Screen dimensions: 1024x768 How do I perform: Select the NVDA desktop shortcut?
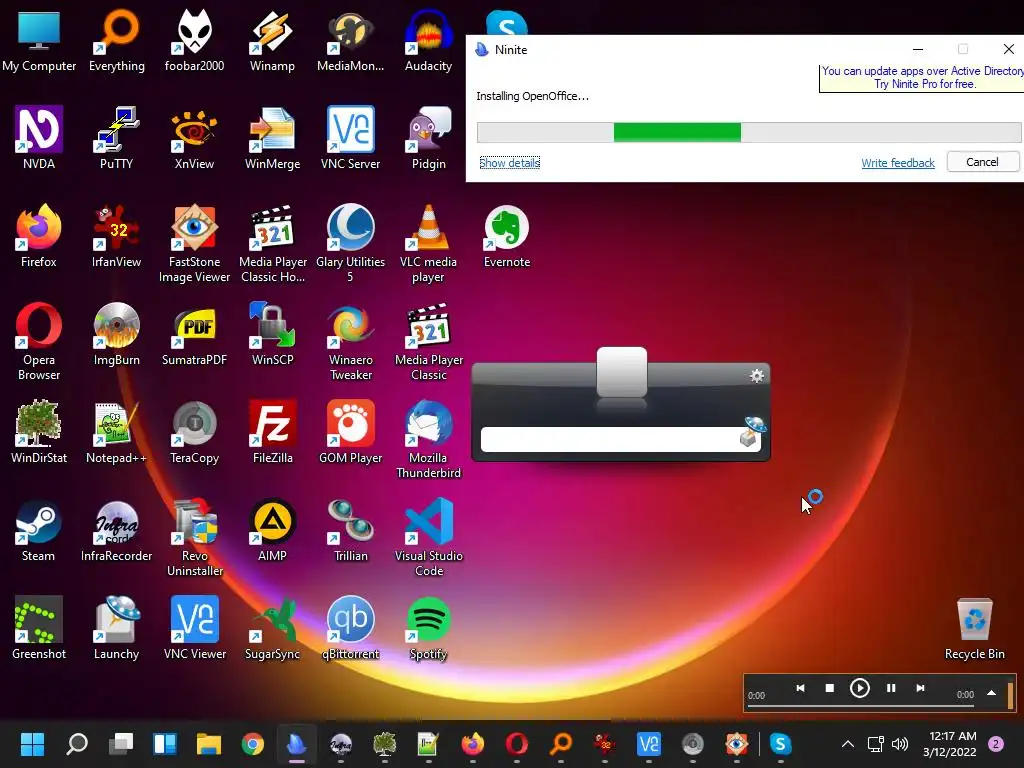[x=39, y=138]
